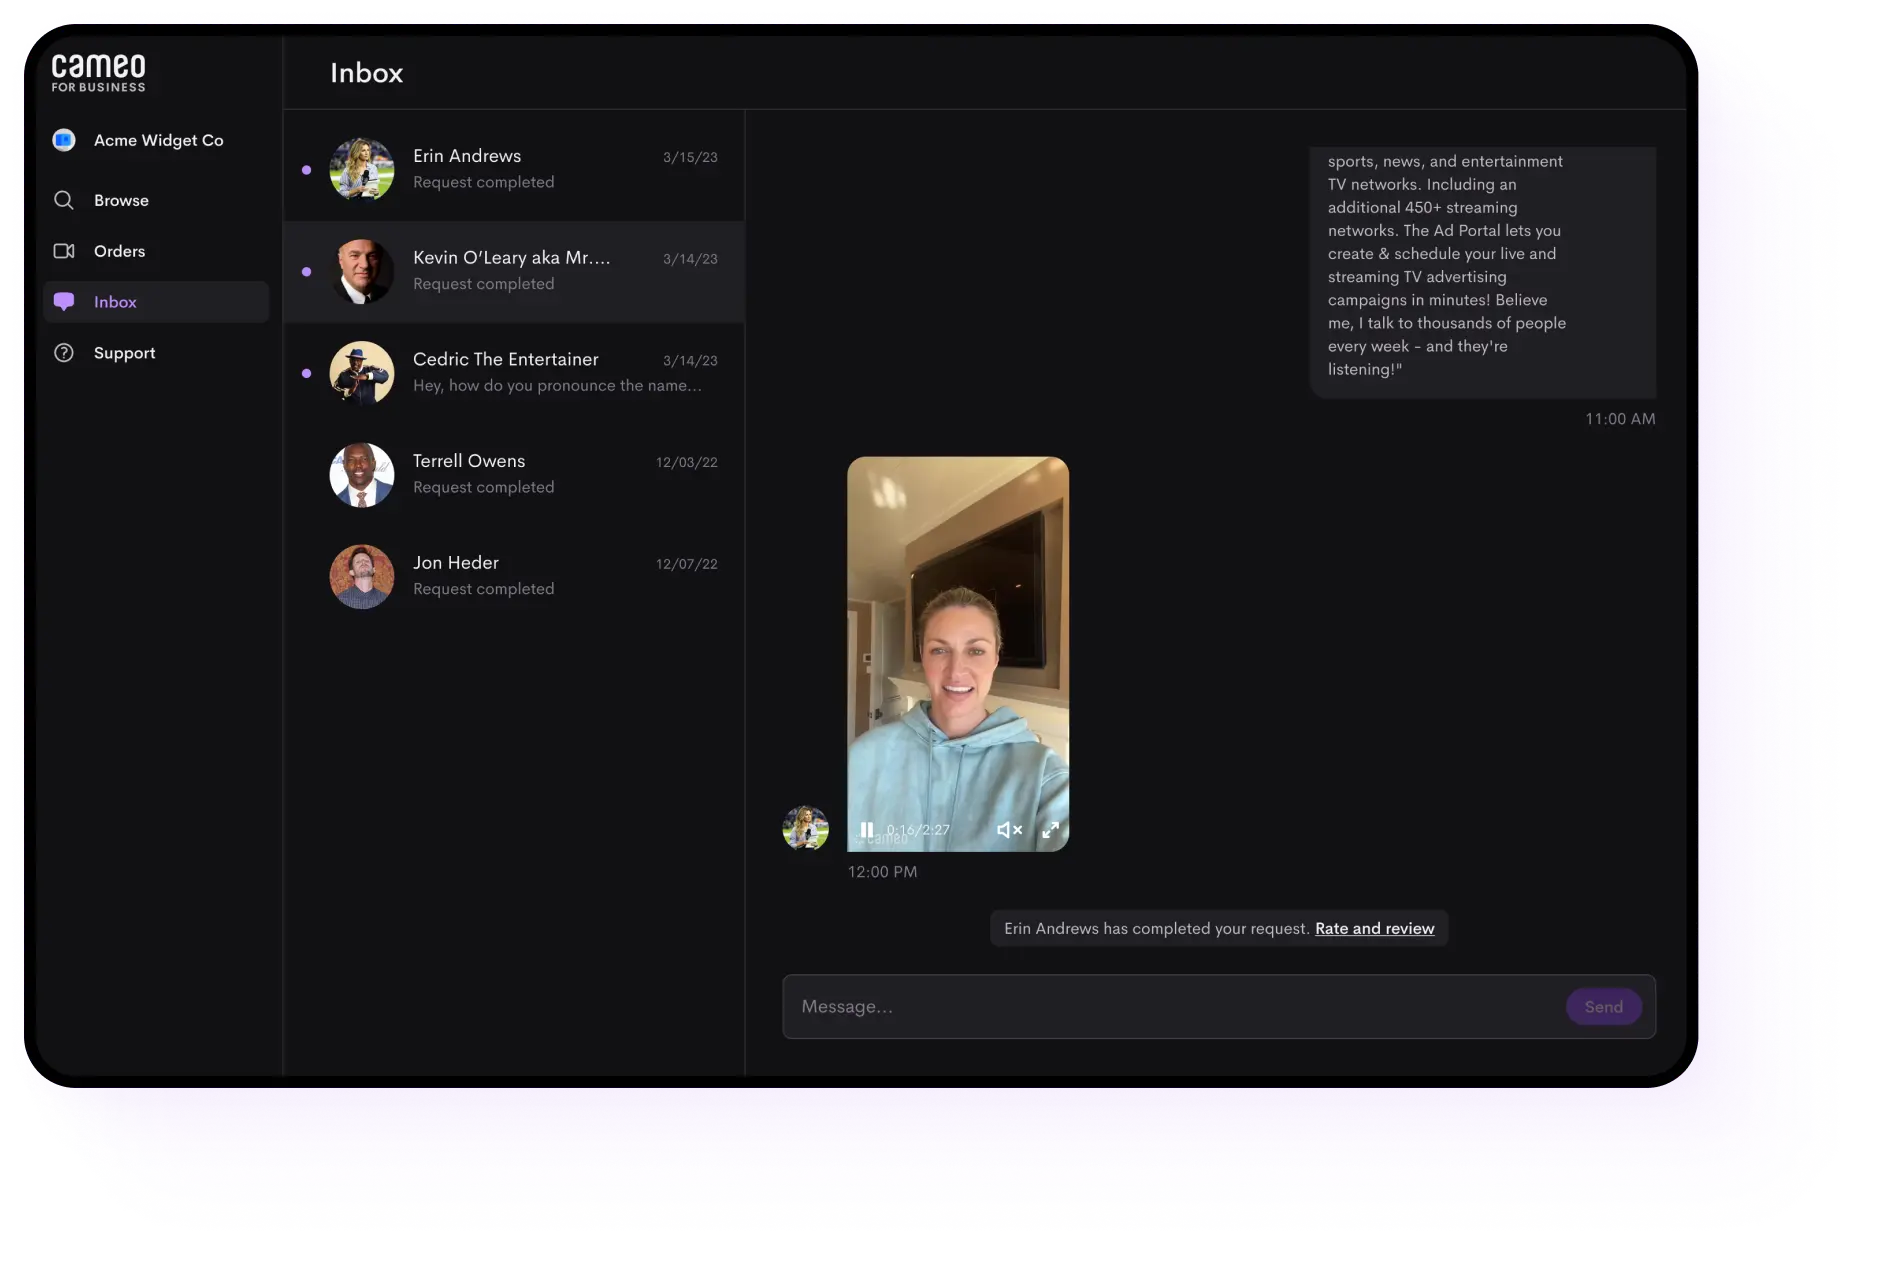Click Cedric The Entertainer unread dot
The width and height of the screenshot is (1877, 1266).
[x=306, y=373]
